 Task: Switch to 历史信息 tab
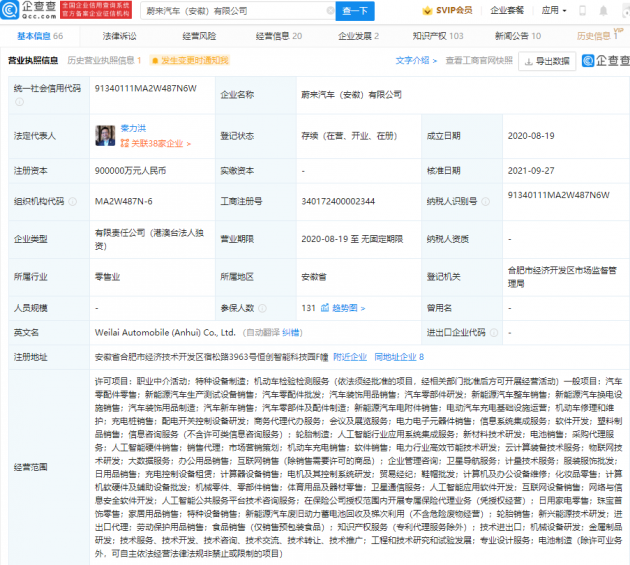coord(597,36)
